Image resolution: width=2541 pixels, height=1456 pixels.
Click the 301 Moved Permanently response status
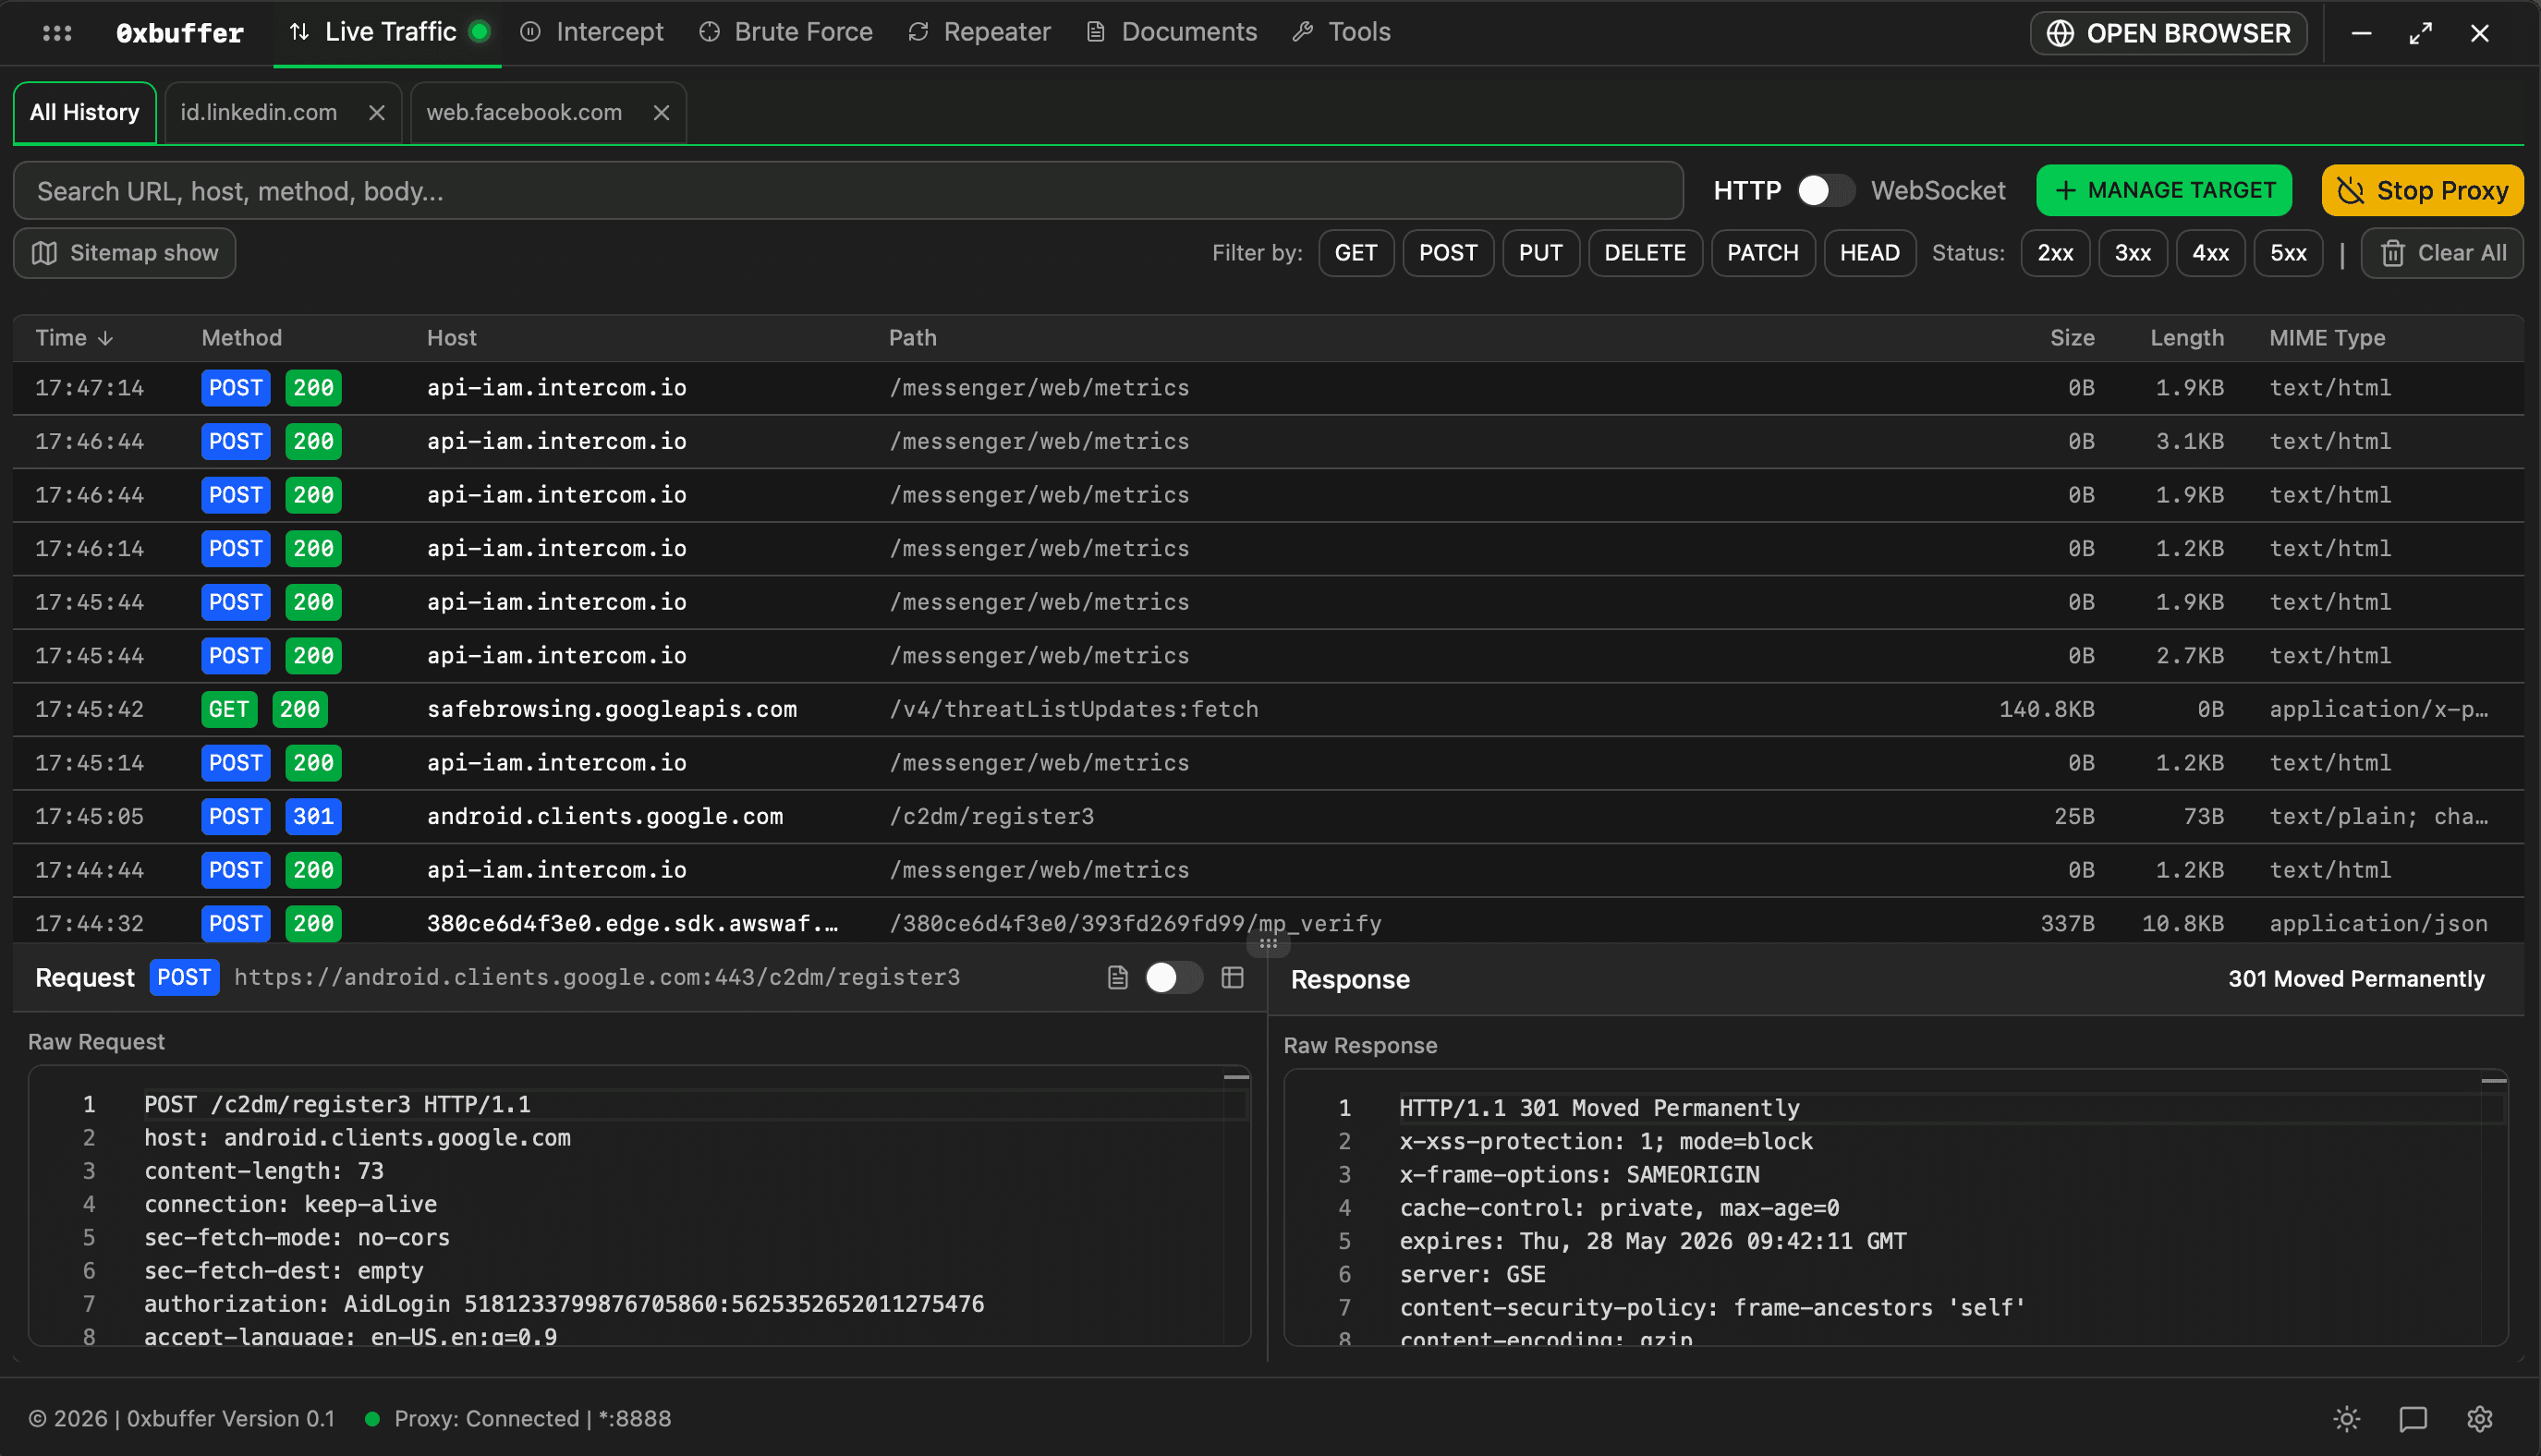click(x=2356, y=979)
